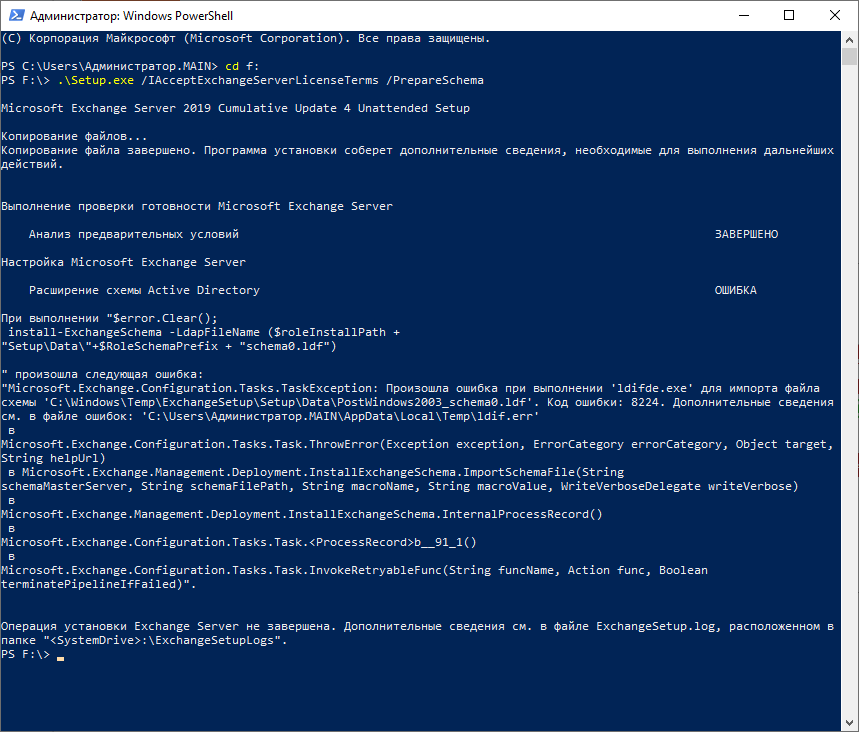Click 'Выполнение проверки готовности' line
Screen dimensions: 859x732
197,207
